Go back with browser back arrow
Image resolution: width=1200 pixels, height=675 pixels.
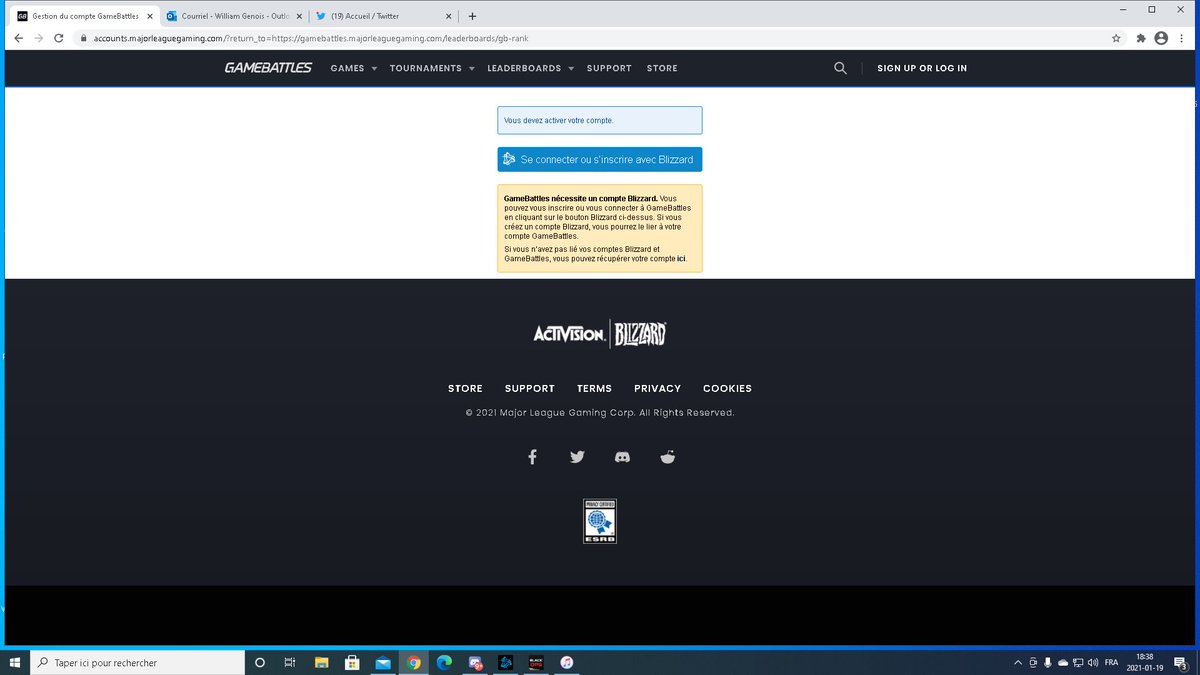18,38
